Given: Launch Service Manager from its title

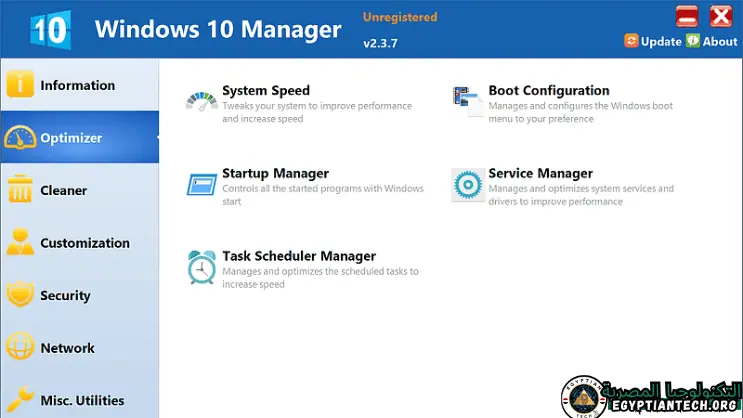Looking at the screenshot, I should click(x=540, y=173).
